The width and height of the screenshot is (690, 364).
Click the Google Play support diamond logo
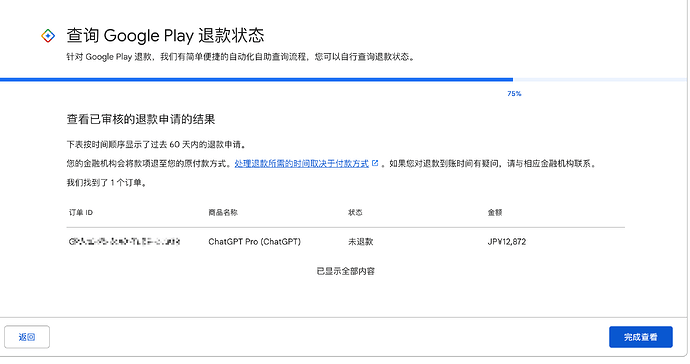(x=48, y=36)
